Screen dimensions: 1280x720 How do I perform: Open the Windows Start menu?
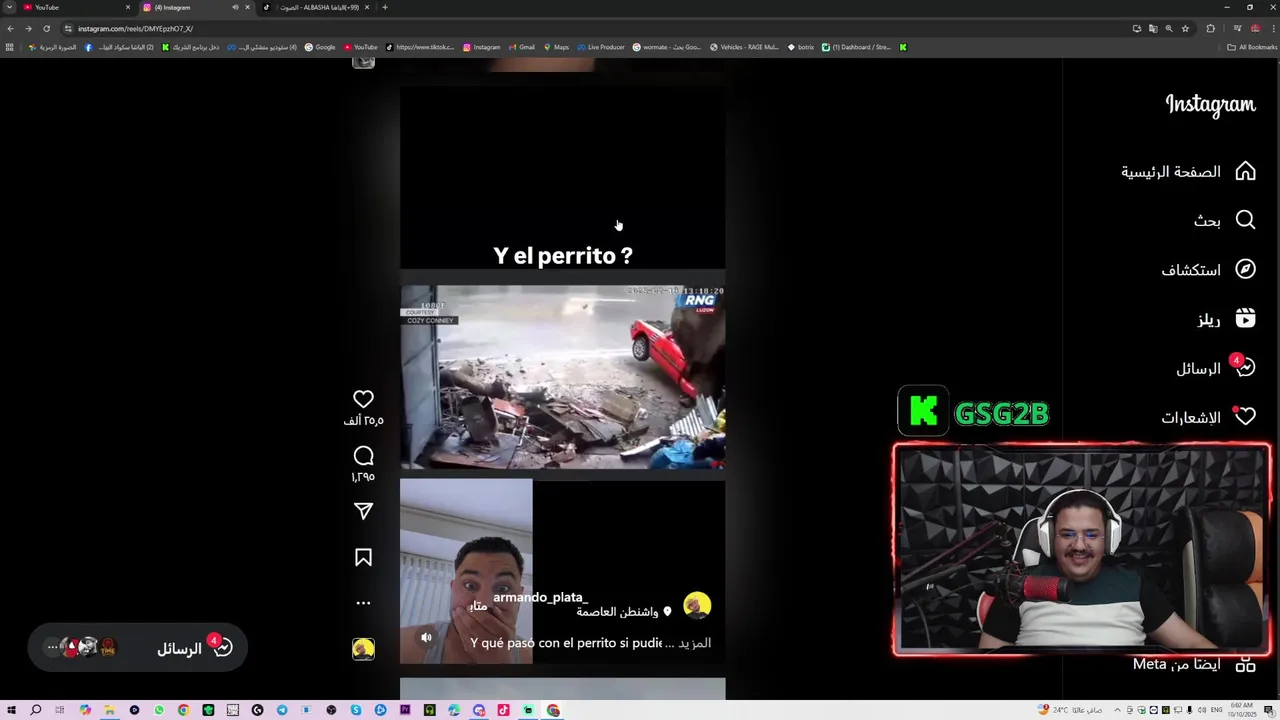click(11, 710)
